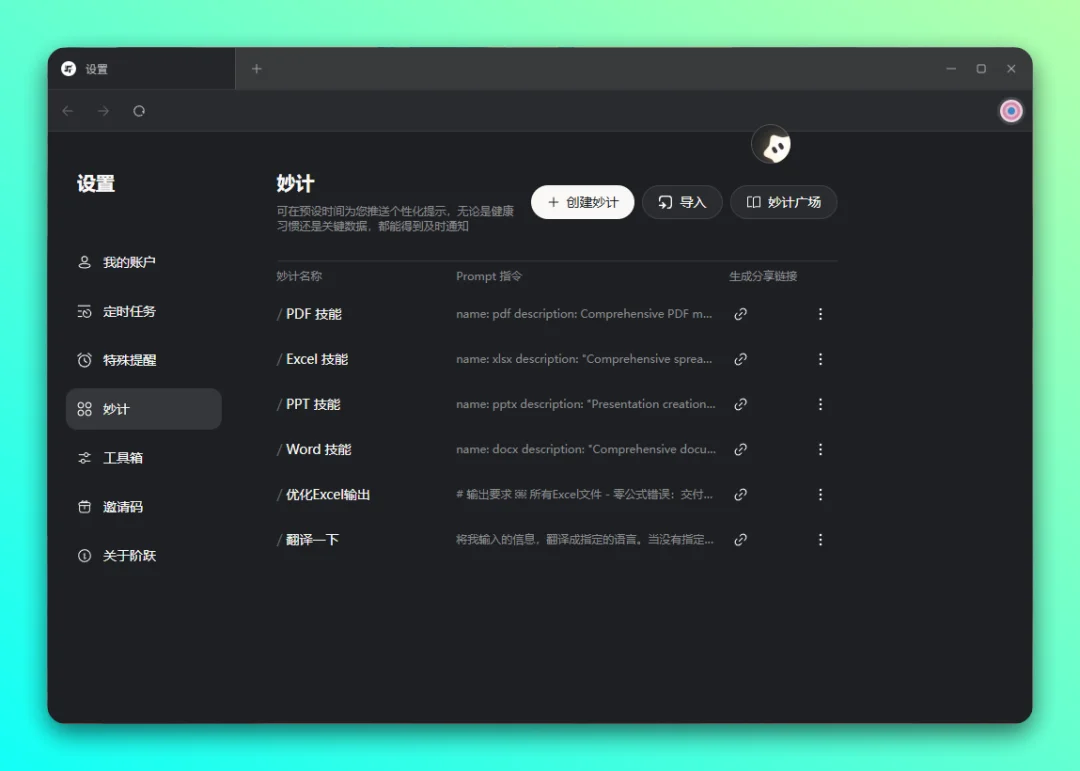The width and height of the screenshot is (1080, 771).
Task: Click the panda mascot avatar icon
Action: 772,146
